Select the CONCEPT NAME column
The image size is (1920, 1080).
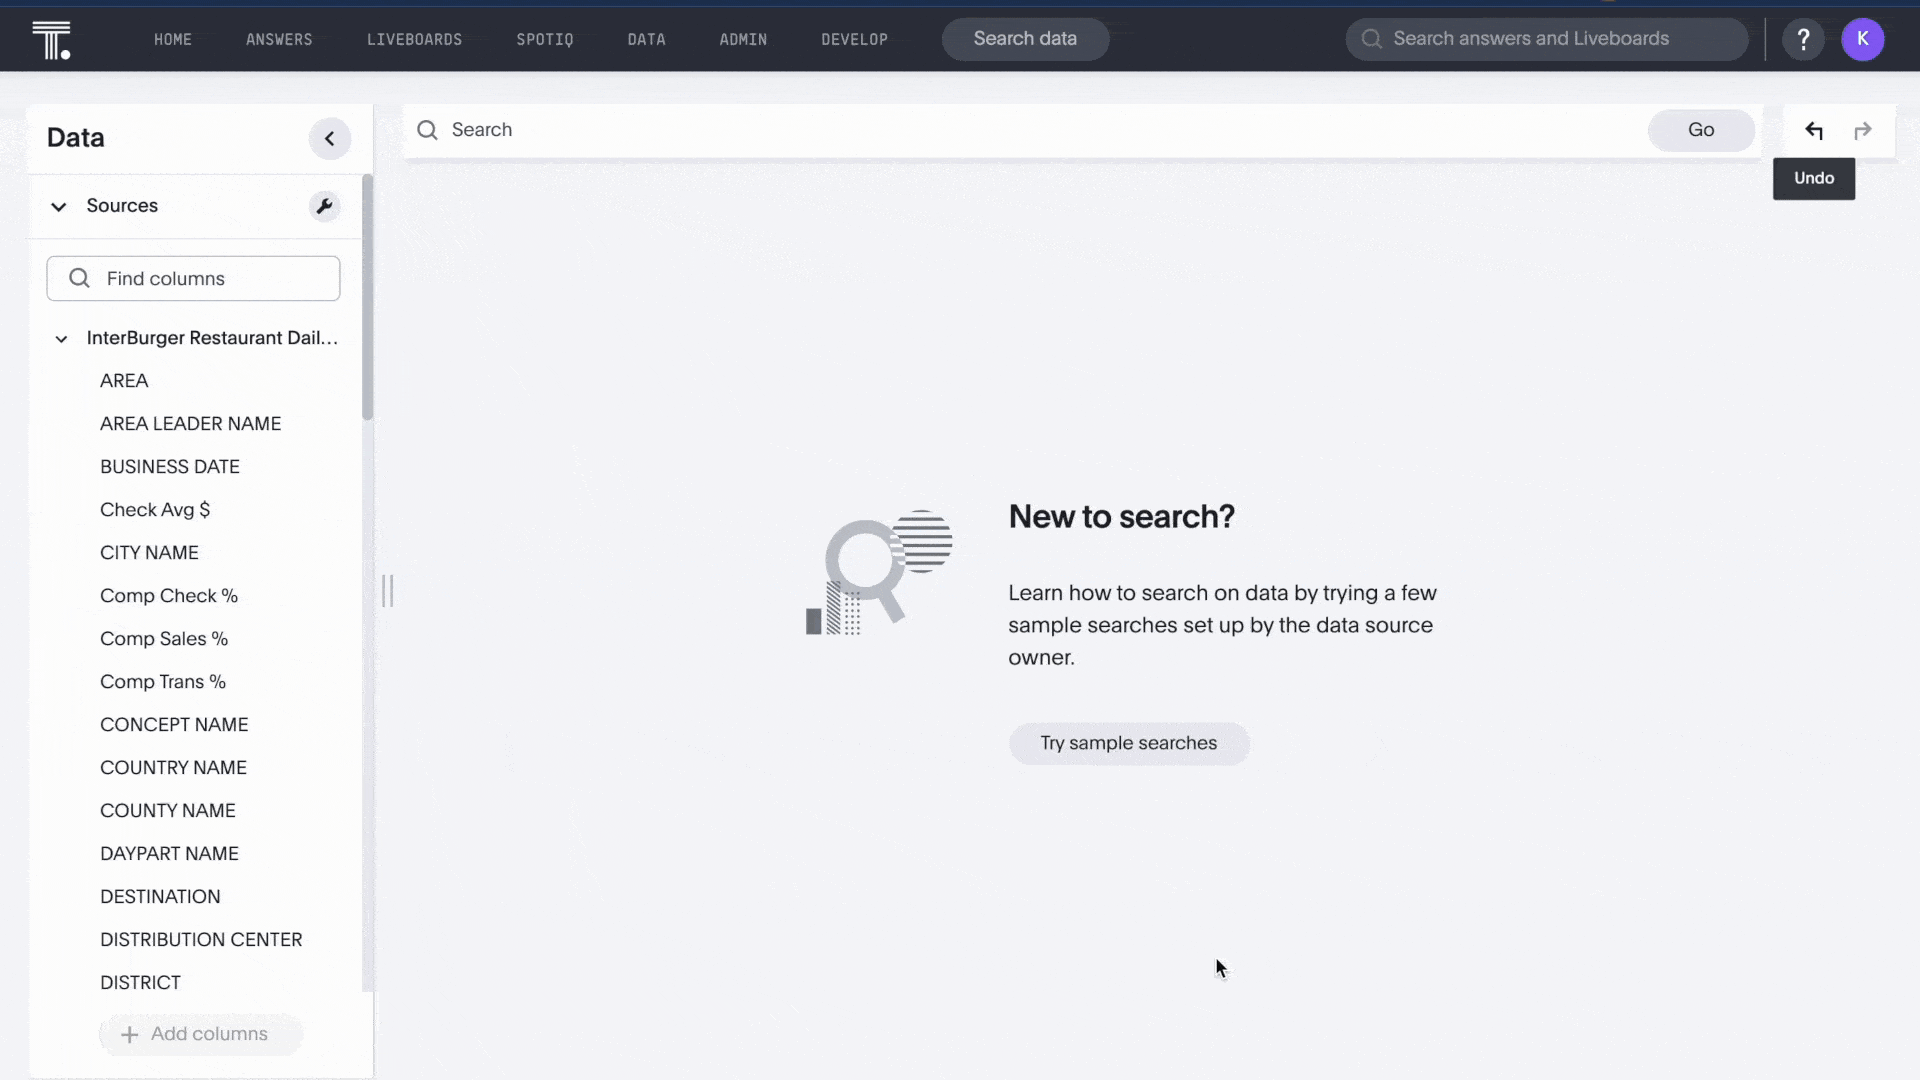click(174, 725)
